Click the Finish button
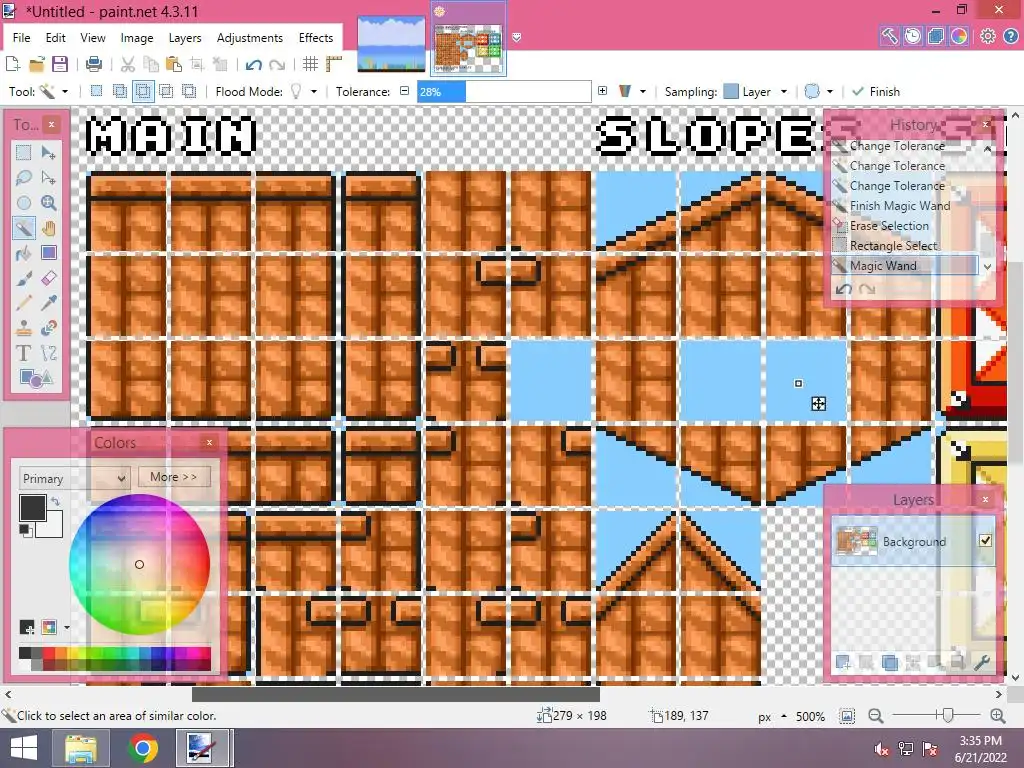The height and width of the screenshot is (768, 1024). click(876, 91)
